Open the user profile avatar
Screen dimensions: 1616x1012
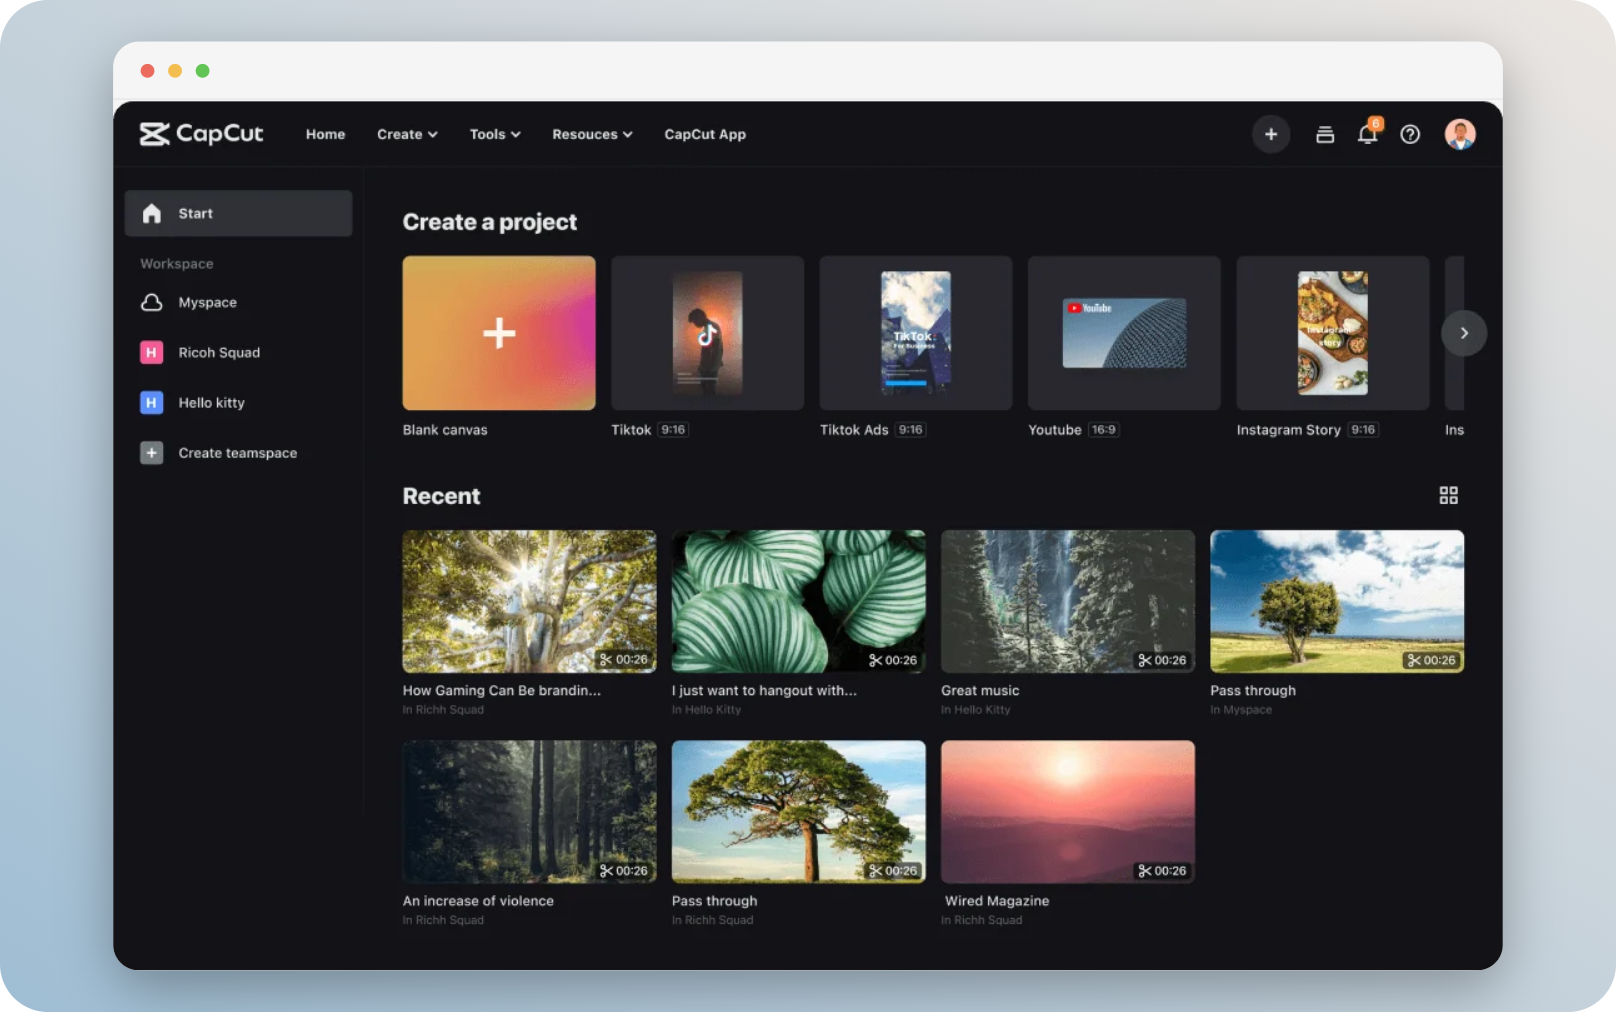tap(1459, 134)
